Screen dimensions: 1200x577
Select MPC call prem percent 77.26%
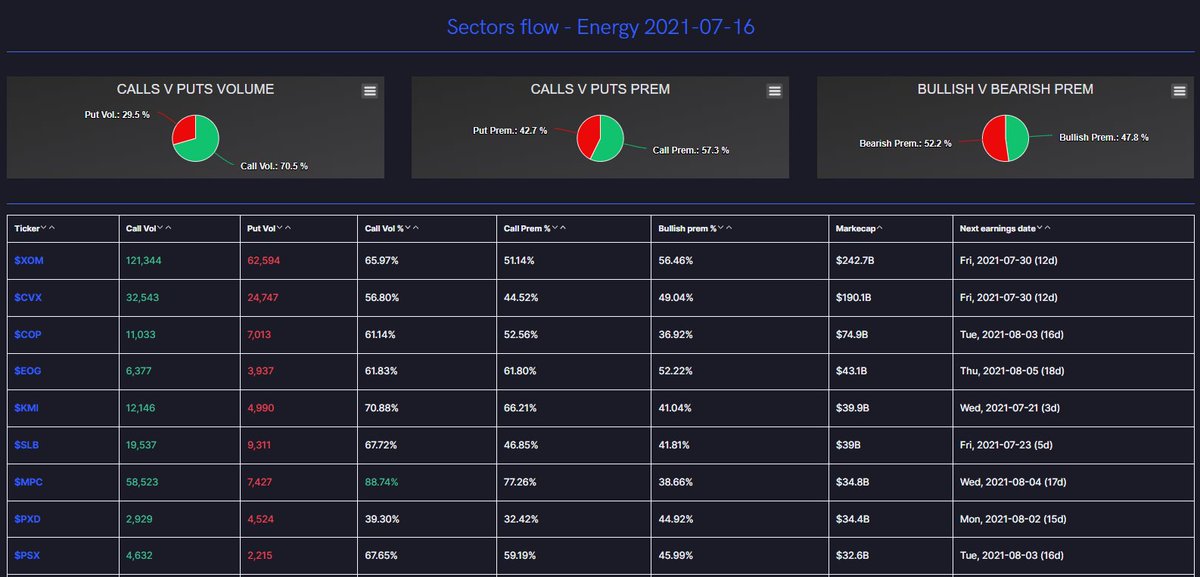518,482
